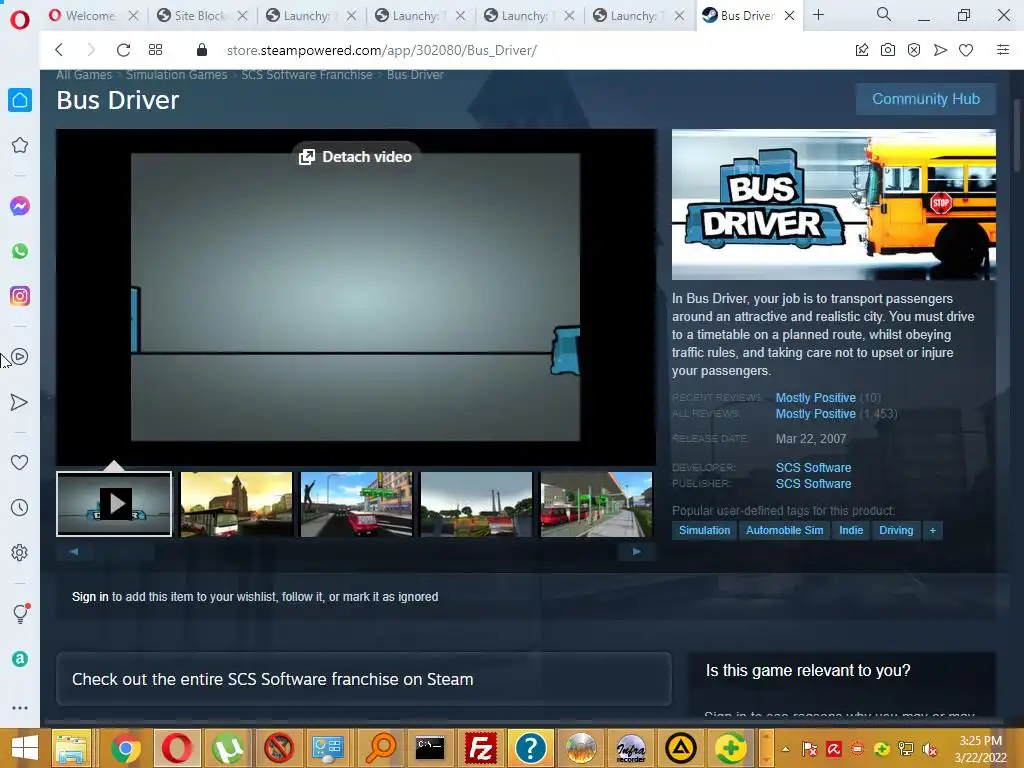
Task: Open uTorrent from the taskbar
Action: click(227, 748)
